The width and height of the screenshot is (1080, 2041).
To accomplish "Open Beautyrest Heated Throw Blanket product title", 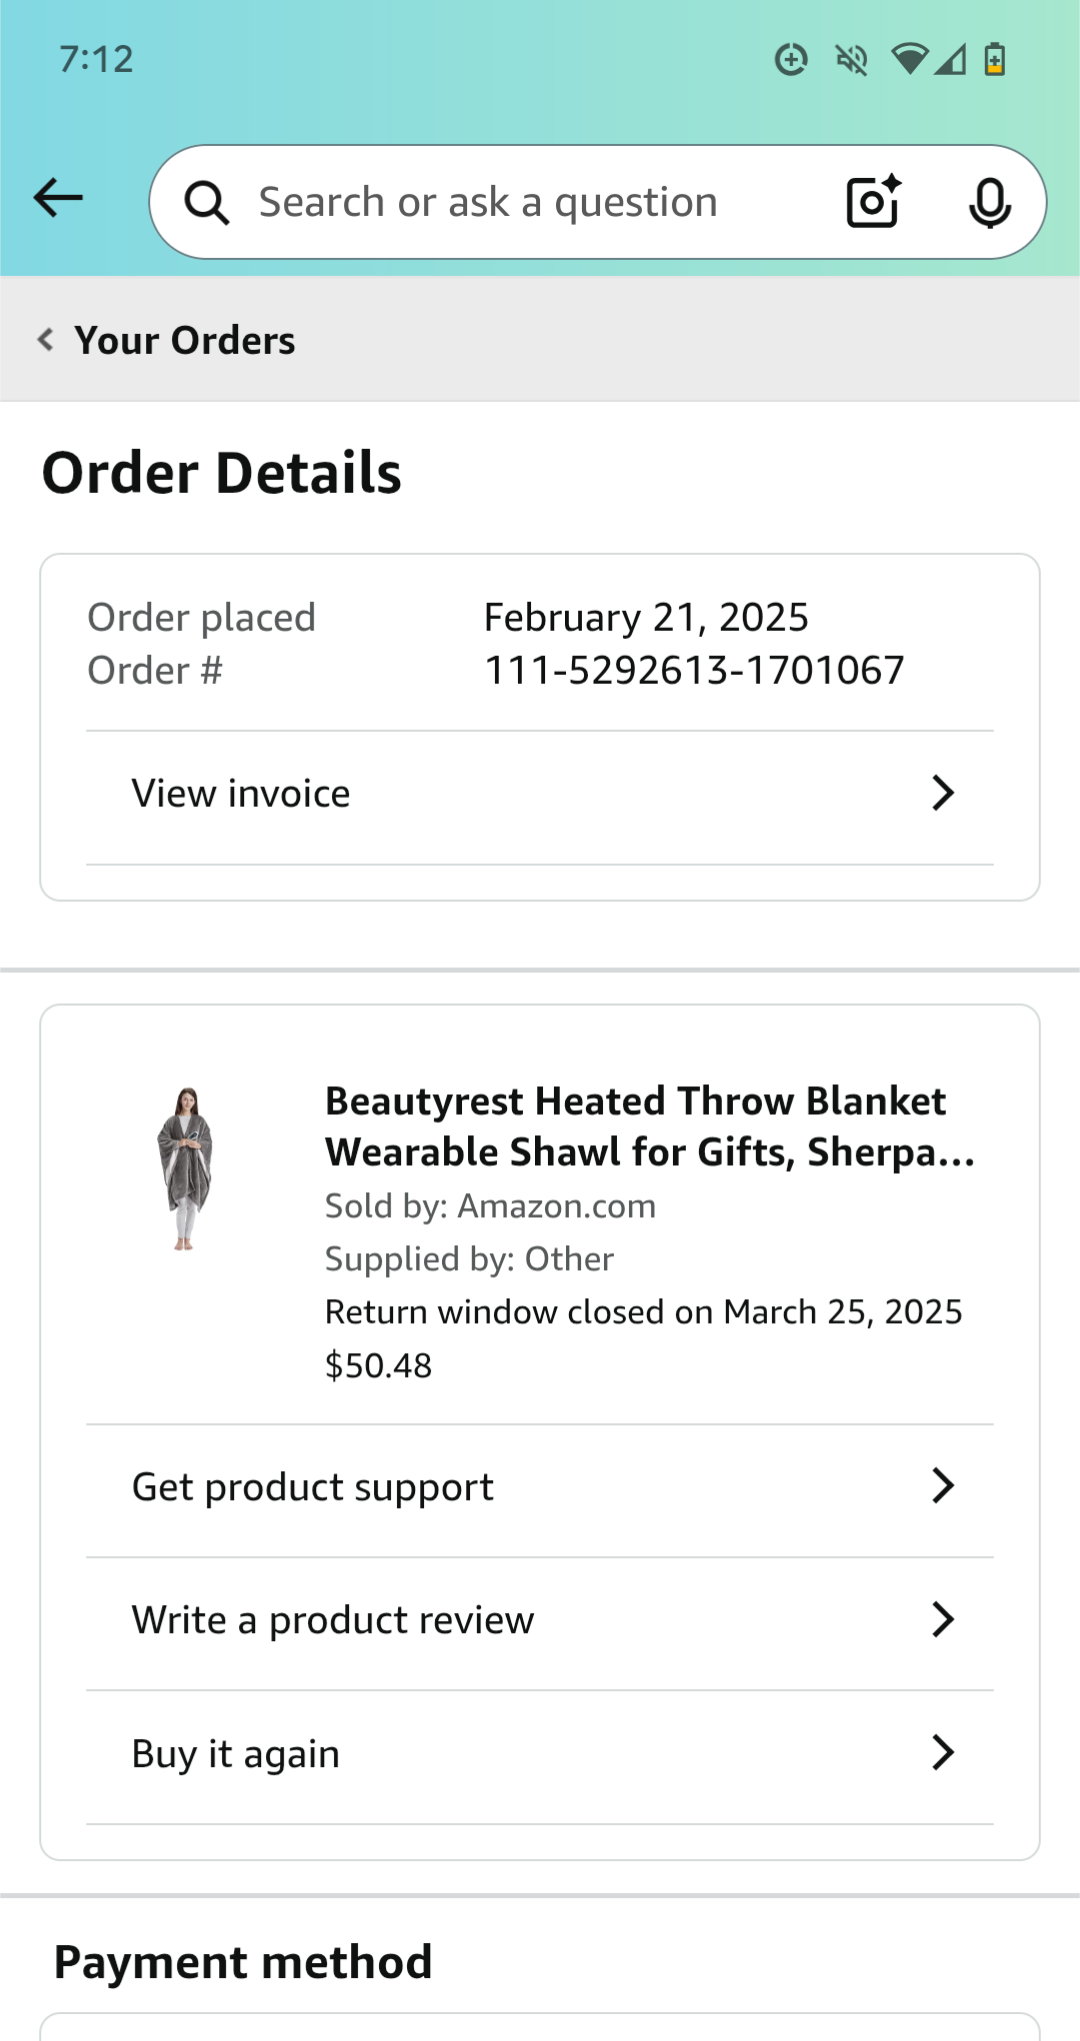I will pos(650,1127).
